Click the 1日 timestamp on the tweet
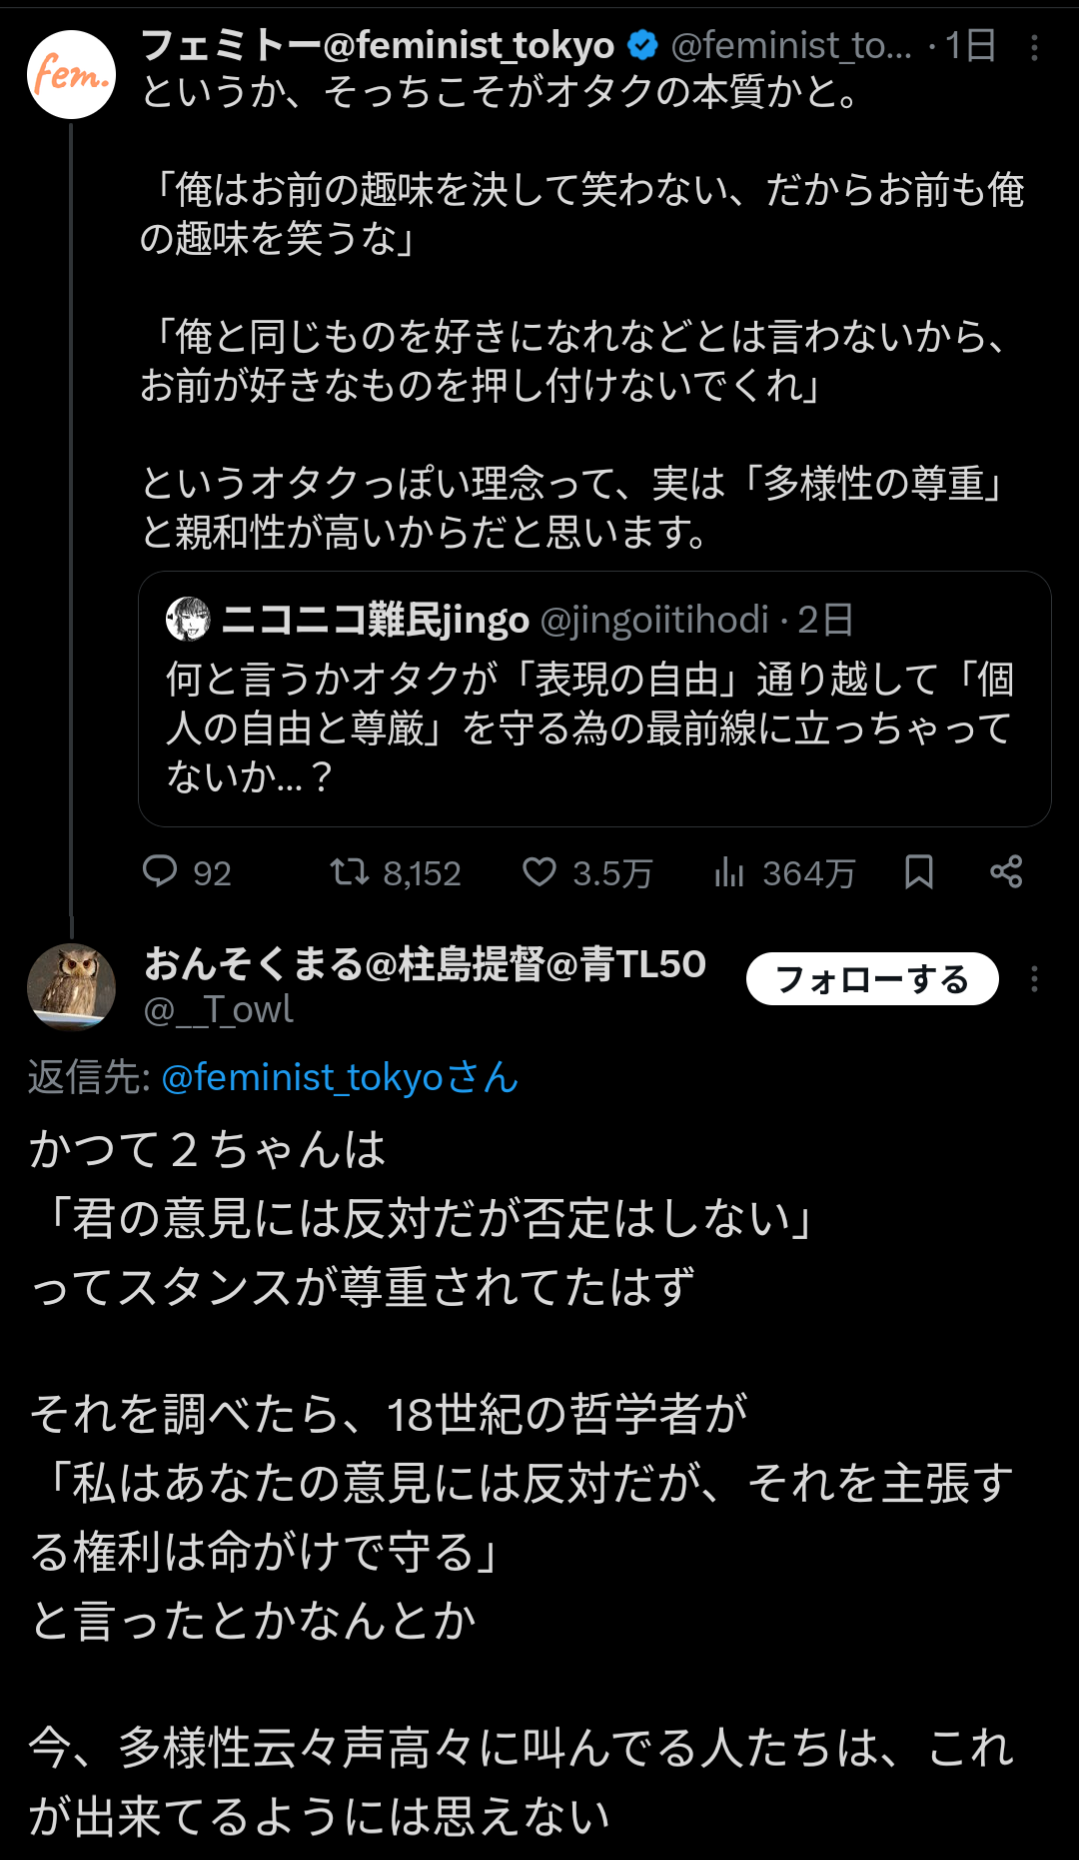This screenshot has width=1079, height=1860. pyautogui.click(x=971, y=45)
